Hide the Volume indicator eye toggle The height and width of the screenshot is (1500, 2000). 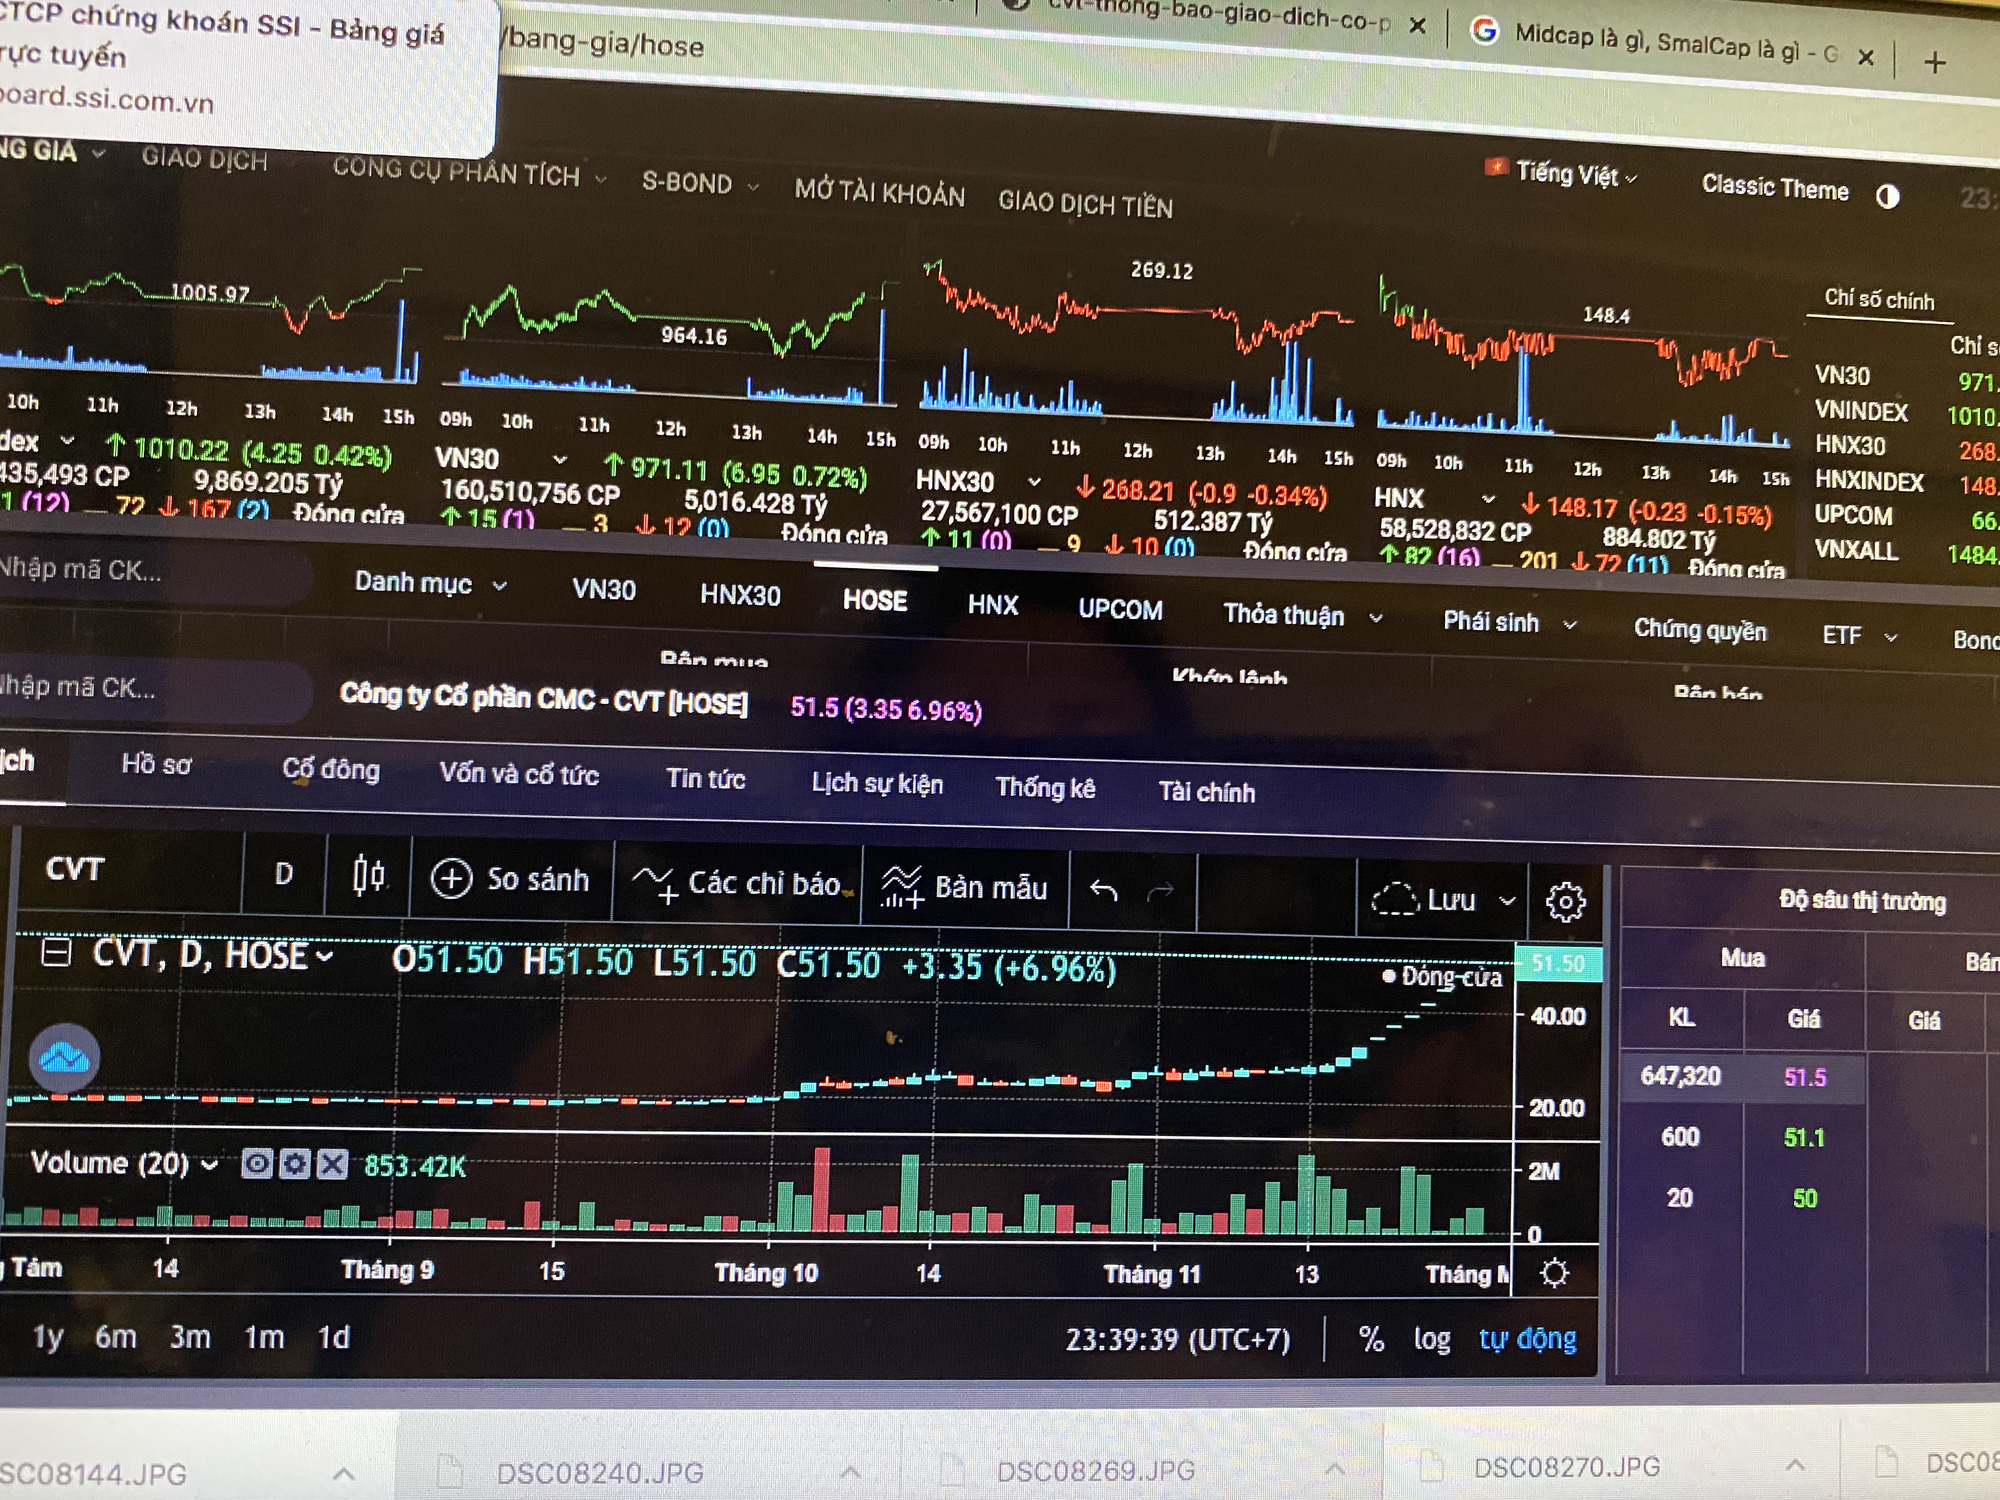tap(258, 1163)
